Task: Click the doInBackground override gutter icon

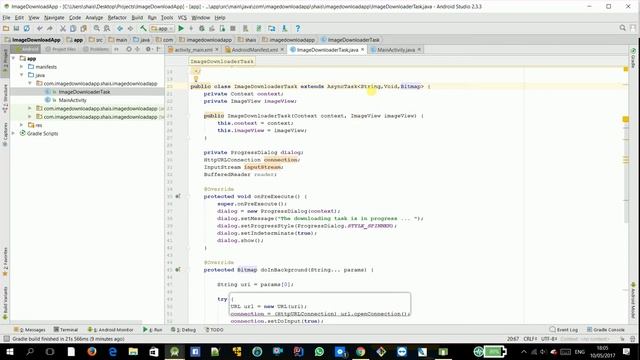Action: 178,270
